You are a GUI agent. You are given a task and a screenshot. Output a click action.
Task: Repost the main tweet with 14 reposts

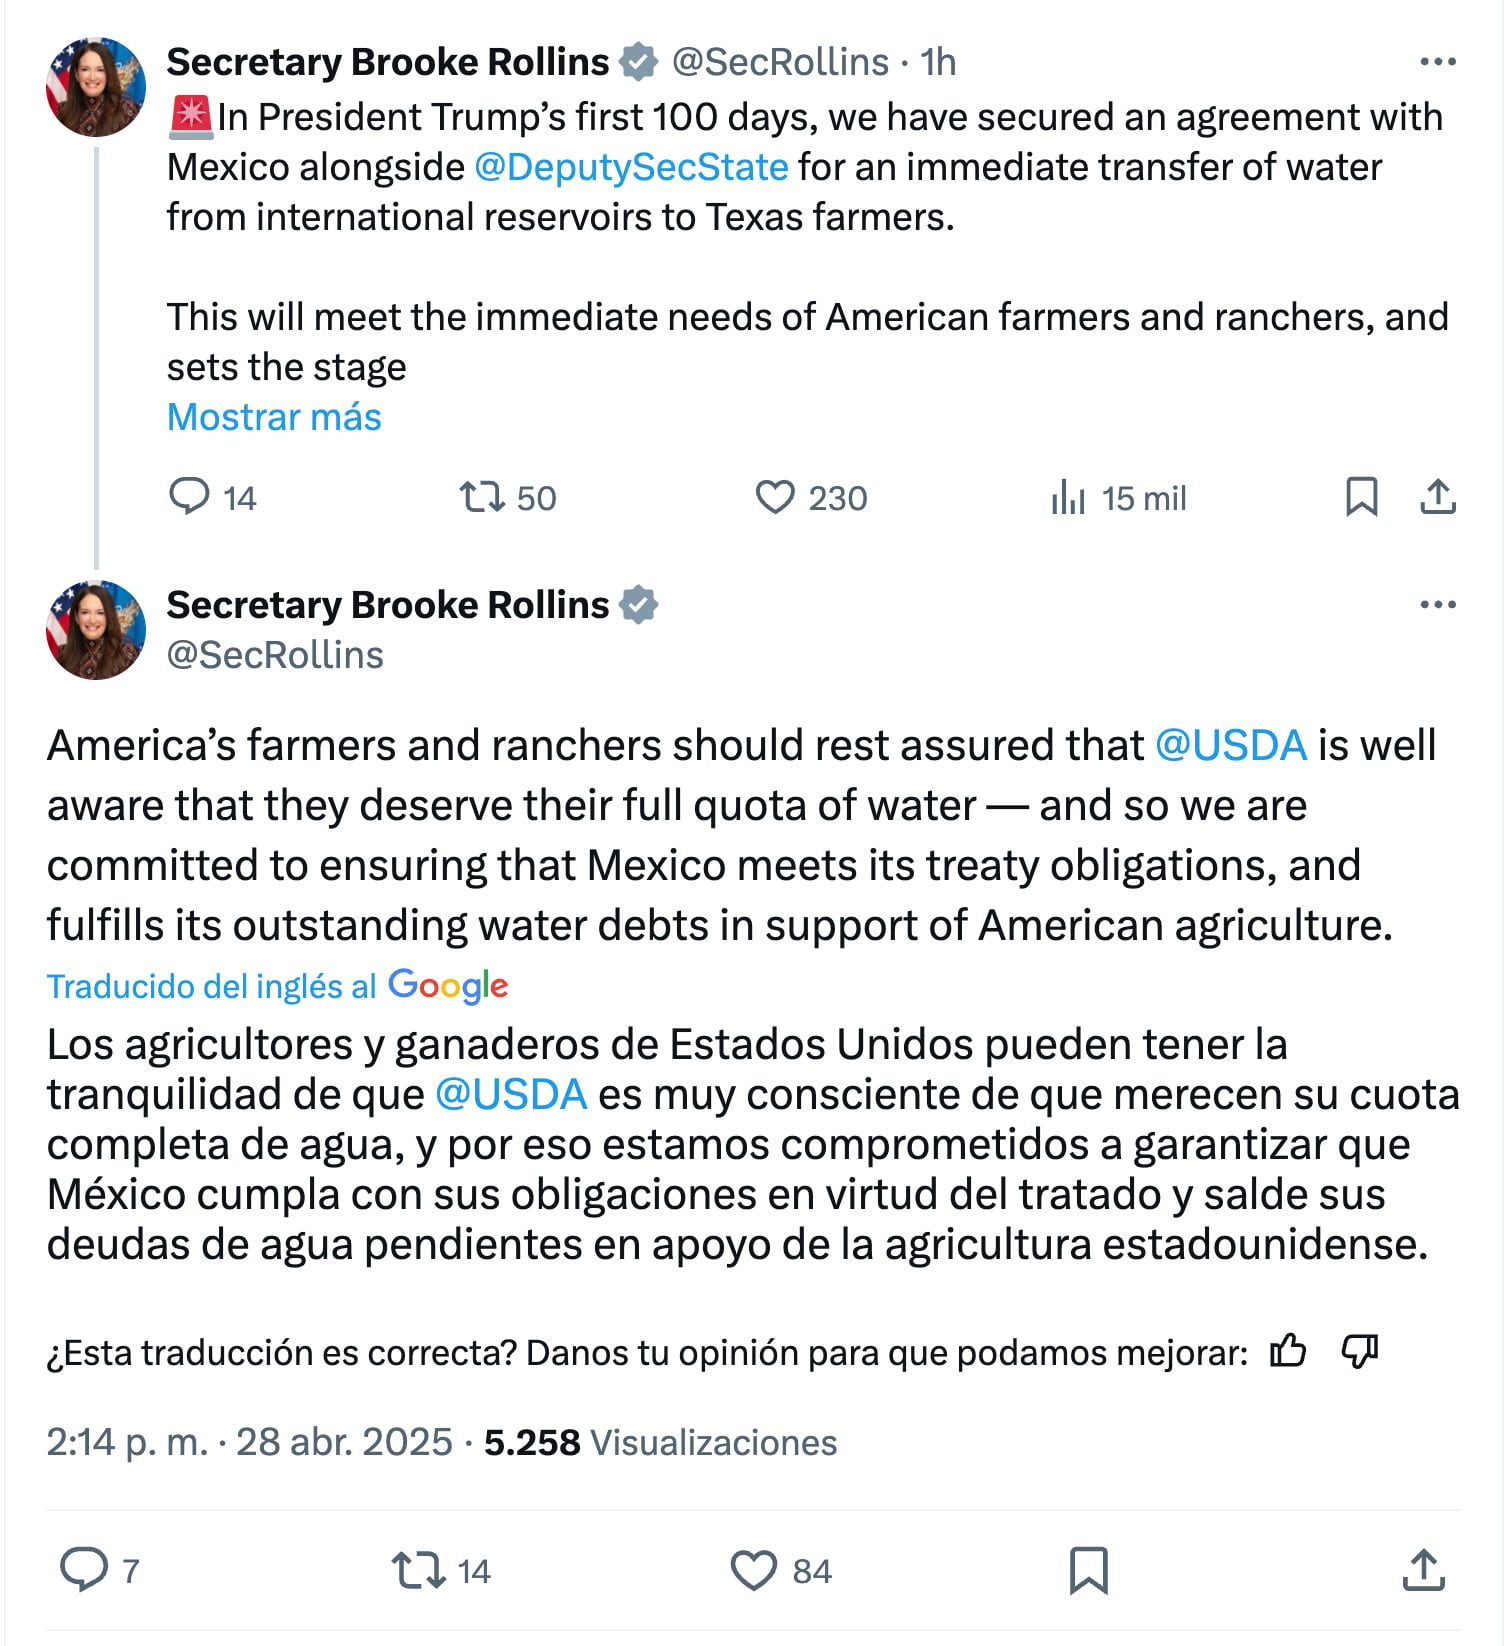(x=419, y=1570)
